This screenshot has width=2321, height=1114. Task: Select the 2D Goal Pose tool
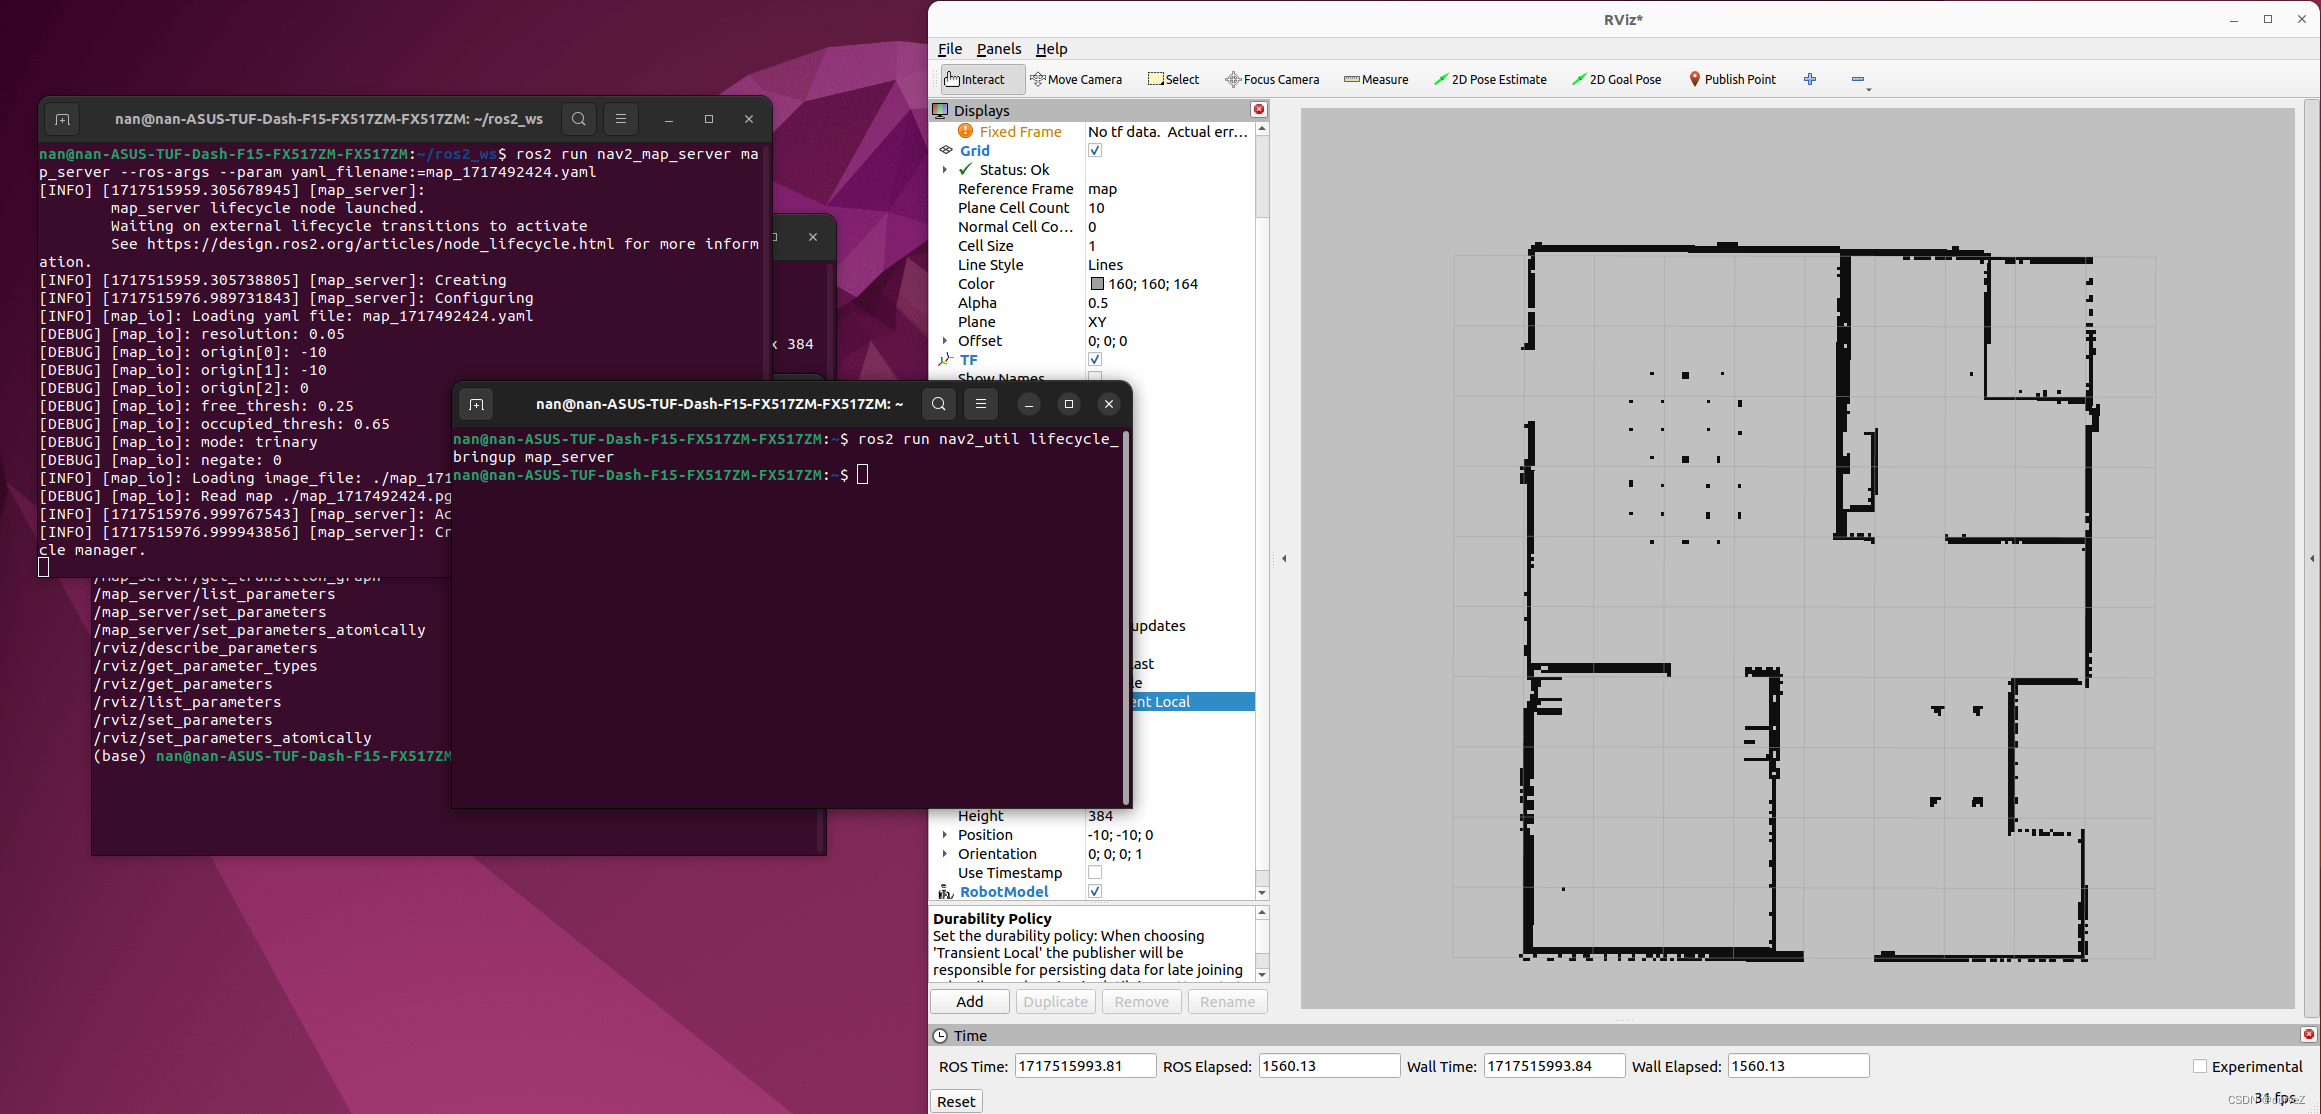pyautogui.click(x=1616, y=79)
